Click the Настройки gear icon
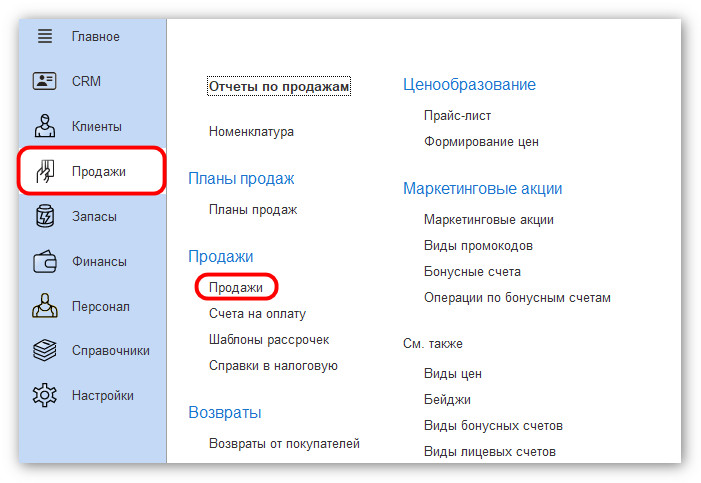 point(45,395)
